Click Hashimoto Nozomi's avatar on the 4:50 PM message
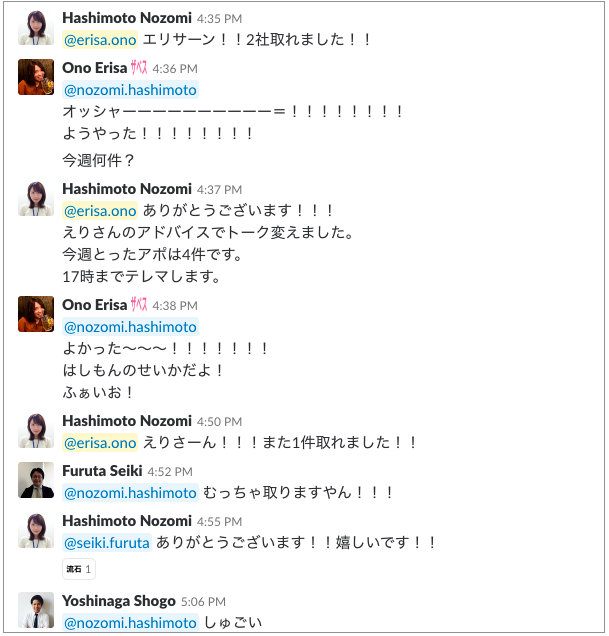Viewport: 609px width, 636px height. (x=35, y=430)
